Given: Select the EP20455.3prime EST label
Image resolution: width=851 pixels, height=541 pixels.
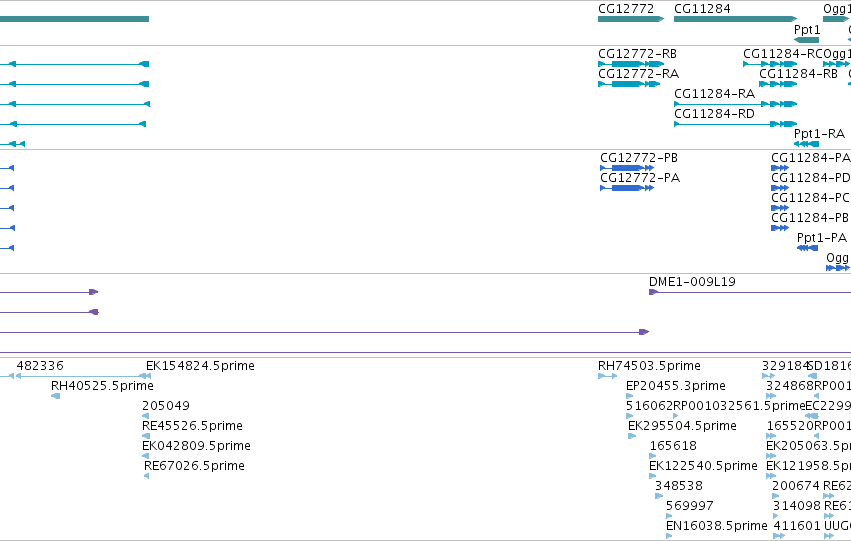Looking at the screenshot, I should click(676, 386).
